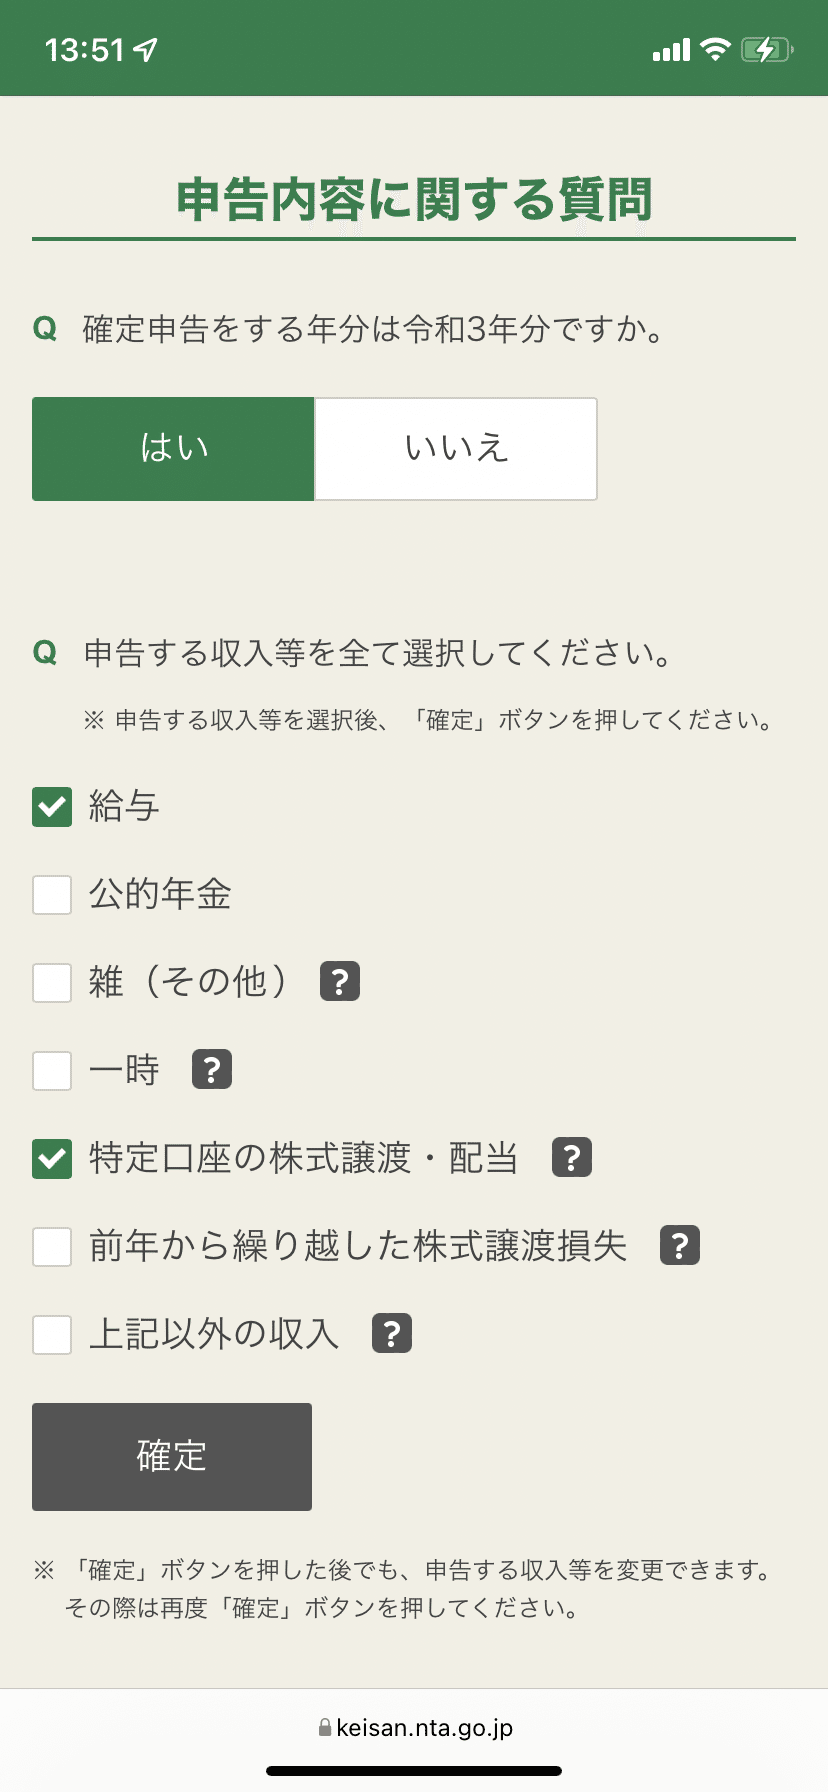
Task: Click the 確定 button
Action: (x=172, y=1457)
